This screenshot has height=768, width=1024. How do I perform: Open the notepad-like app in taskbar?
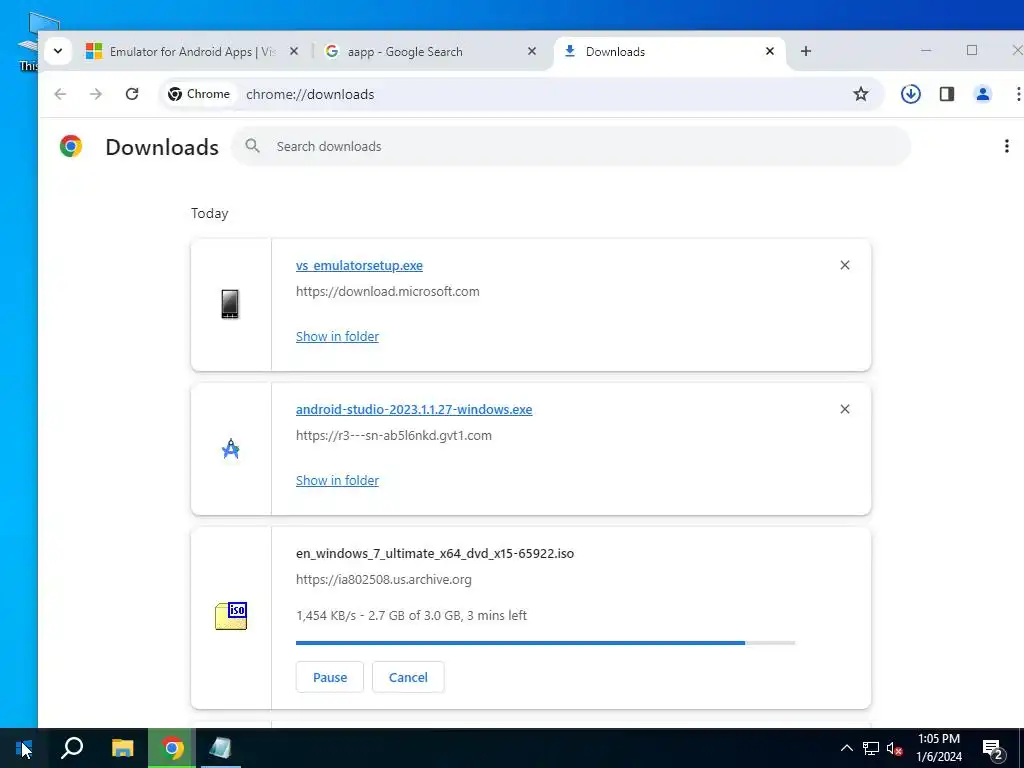click(x=220, y=748)
